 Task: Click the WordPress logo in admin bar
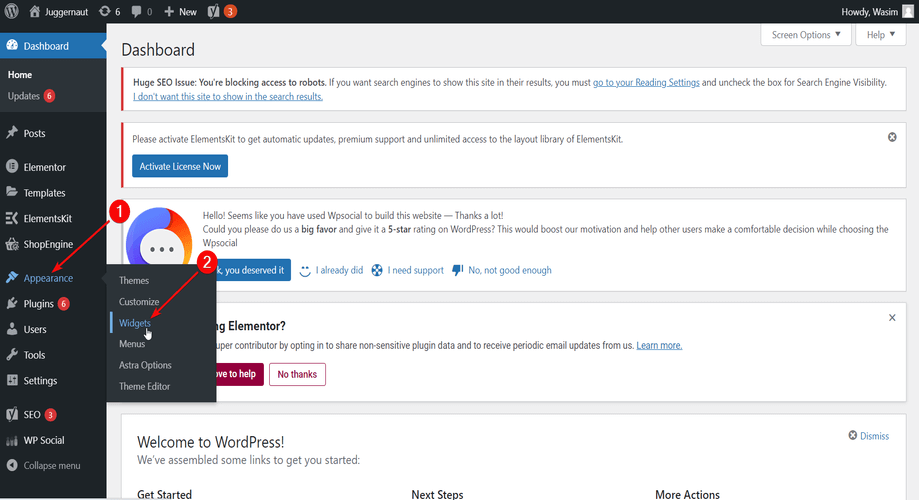[x=12, y=11]
